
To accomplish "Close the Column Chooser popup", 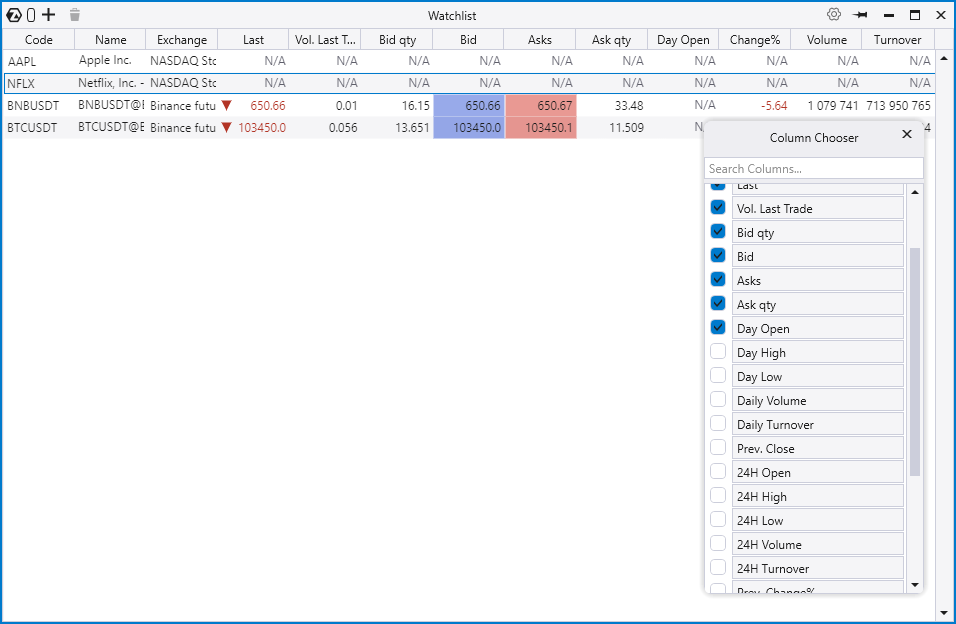I will (907, 134).
